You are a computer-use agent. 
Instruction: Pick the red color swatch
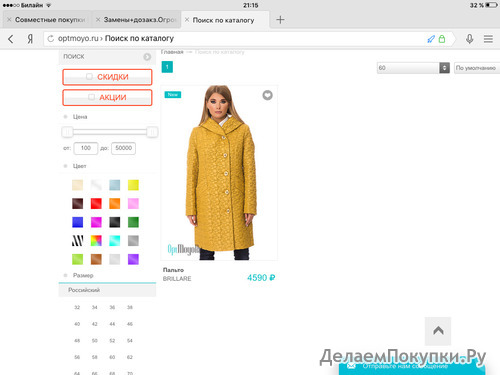96,203
